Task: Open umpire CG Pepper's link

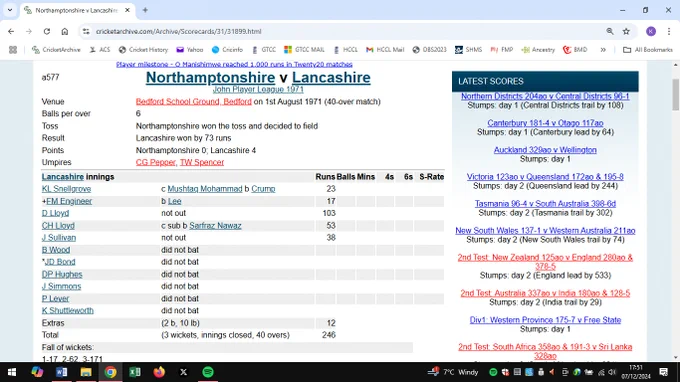Action: [155, 162]
